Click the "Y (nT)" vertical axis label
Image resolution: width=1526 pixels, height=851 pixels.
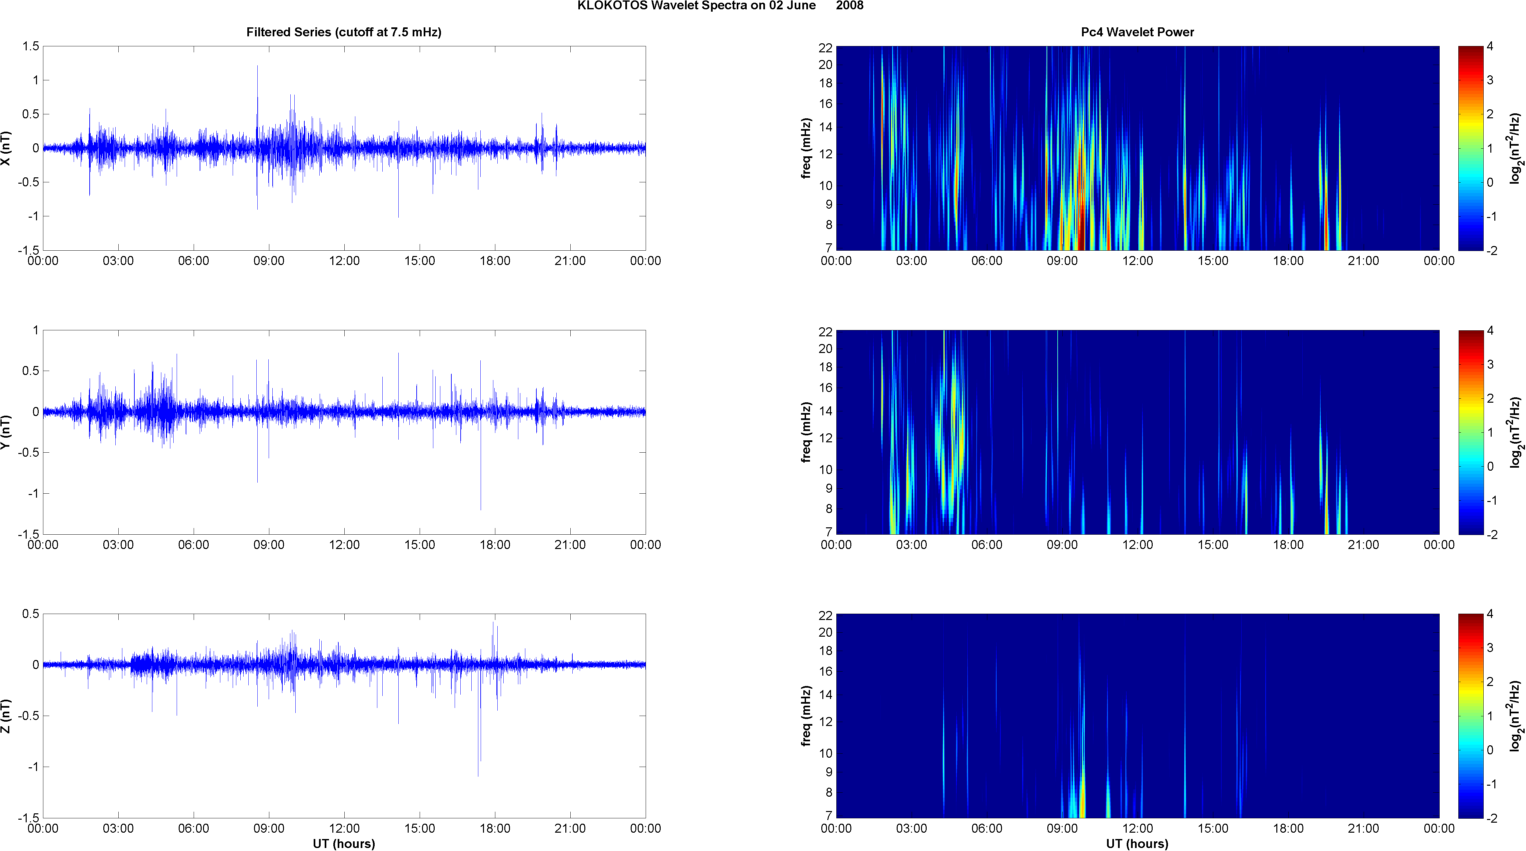point(6,432)
